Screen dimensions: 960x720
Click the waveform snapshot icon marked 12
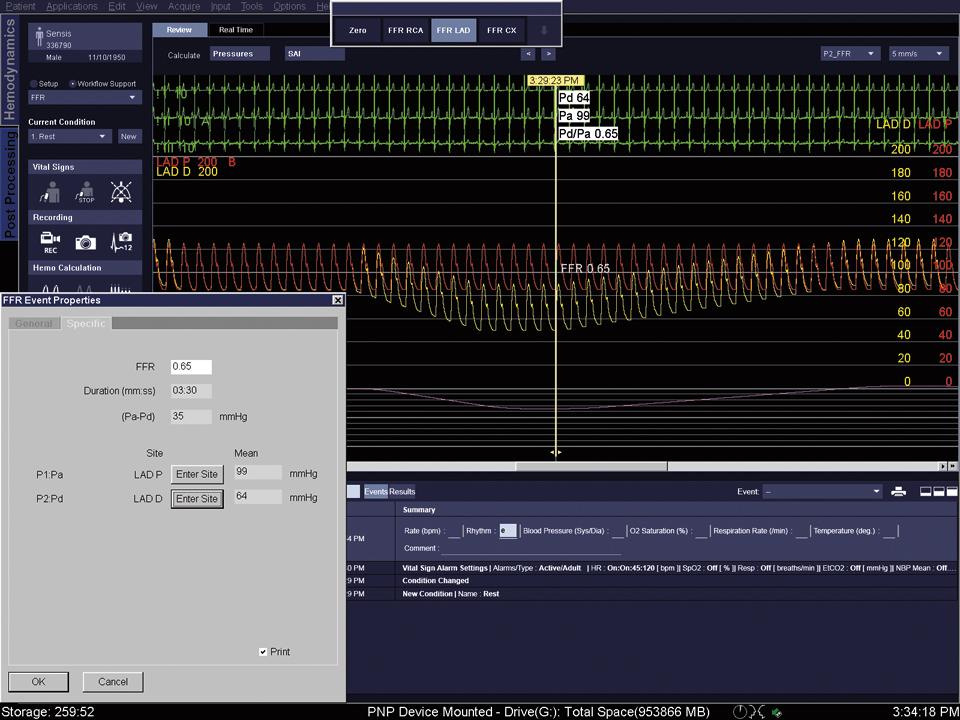(x=122, y=241)
